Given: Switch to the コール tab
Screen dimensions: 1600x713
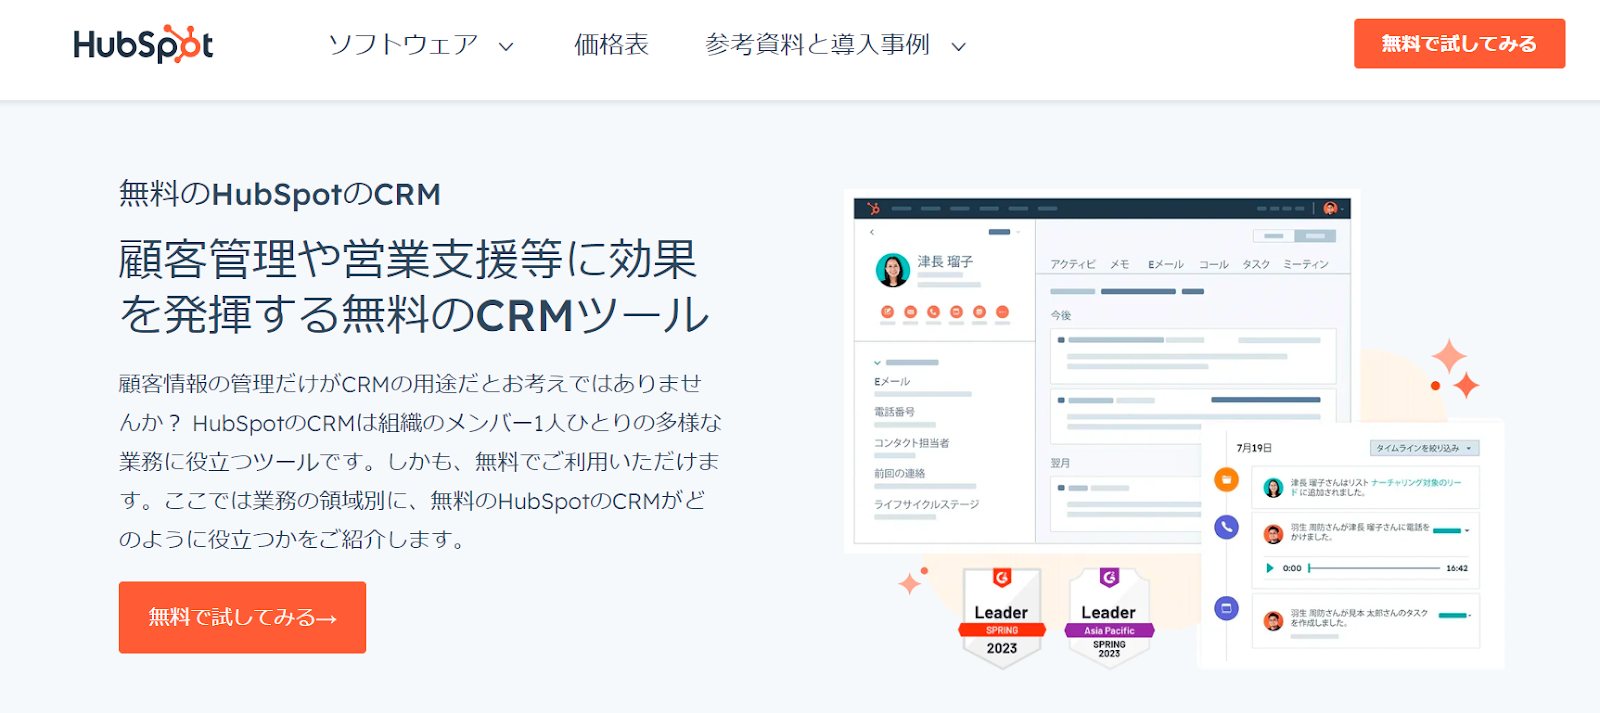Looking at the screenshot, I should (1213, 265).
